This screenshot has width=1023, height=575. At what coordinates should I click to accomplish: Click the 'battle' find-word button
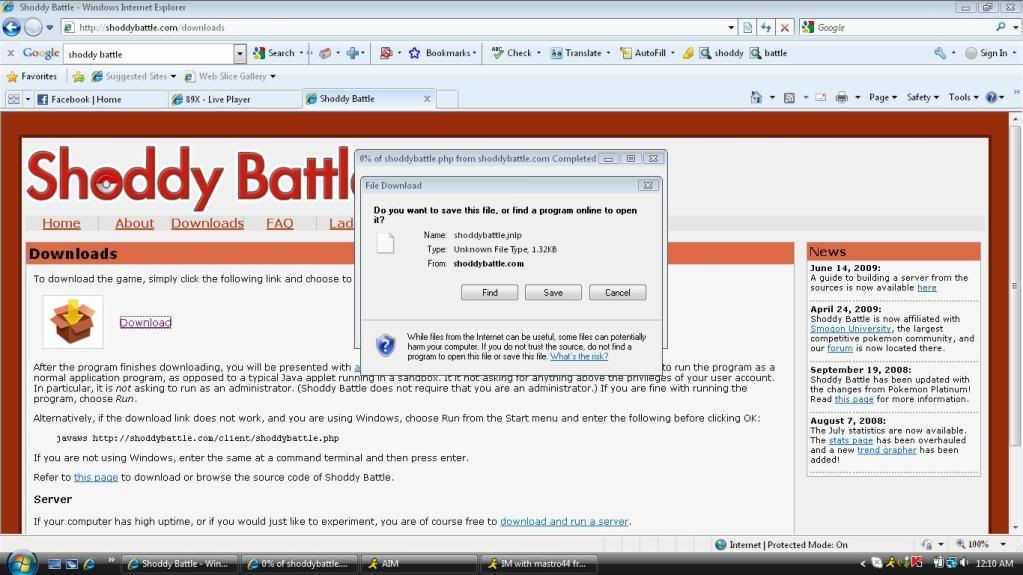click(769, 53)
